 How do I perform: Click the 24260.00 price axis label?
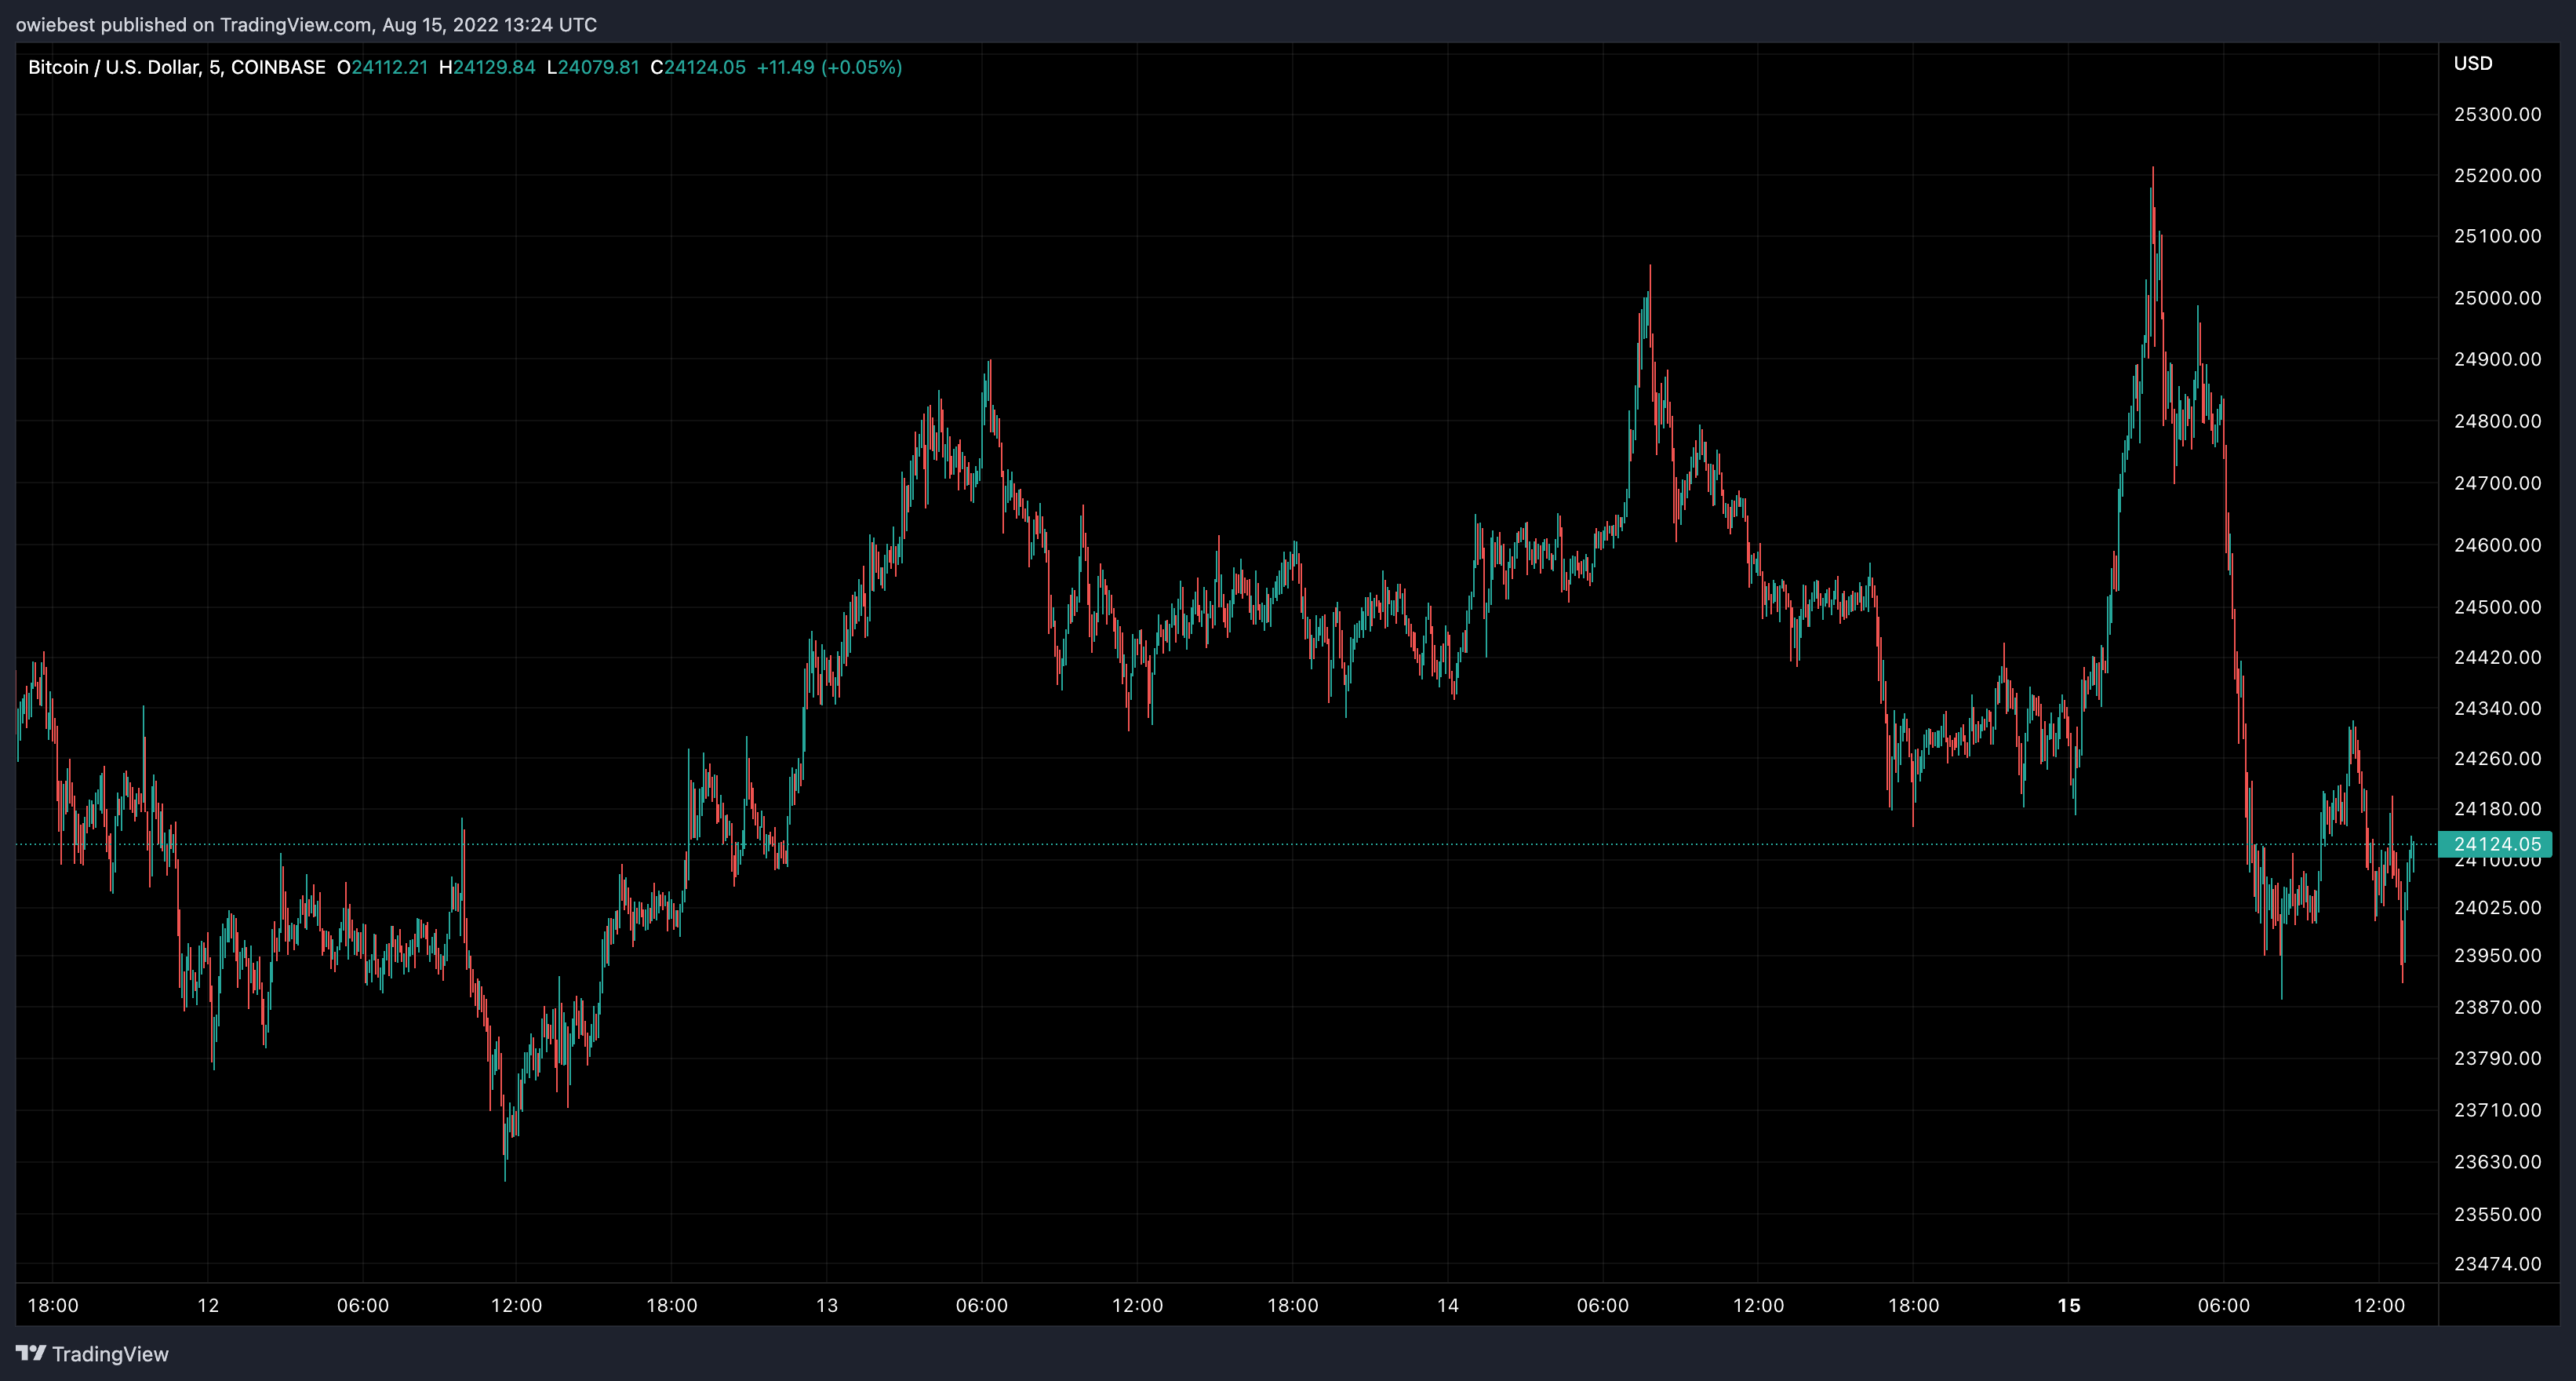[x=2497, y=758]
